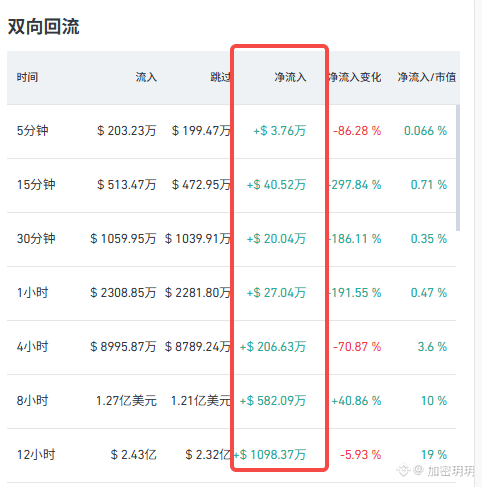Viewport: 482px width, 487px height.
Task: Click net inflow +$ 27.04万
Action: tap(276, 292)
